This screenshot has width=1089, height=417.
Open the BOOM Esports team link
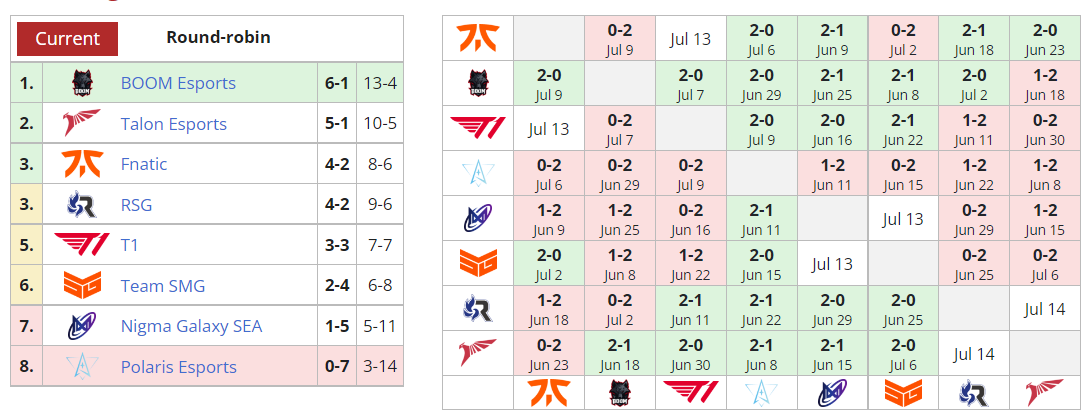(x=178, y=83)
